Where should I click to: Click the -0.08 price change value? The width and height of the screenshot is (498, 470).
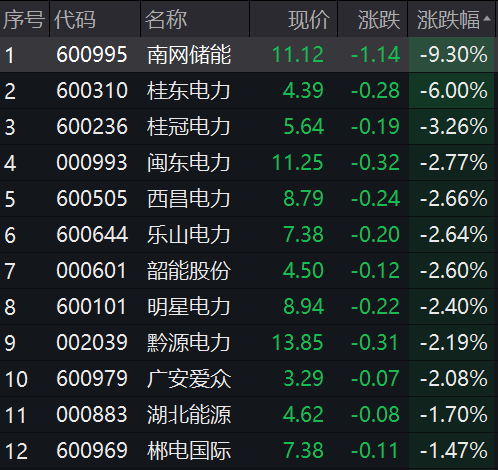[x=375, y=414]
